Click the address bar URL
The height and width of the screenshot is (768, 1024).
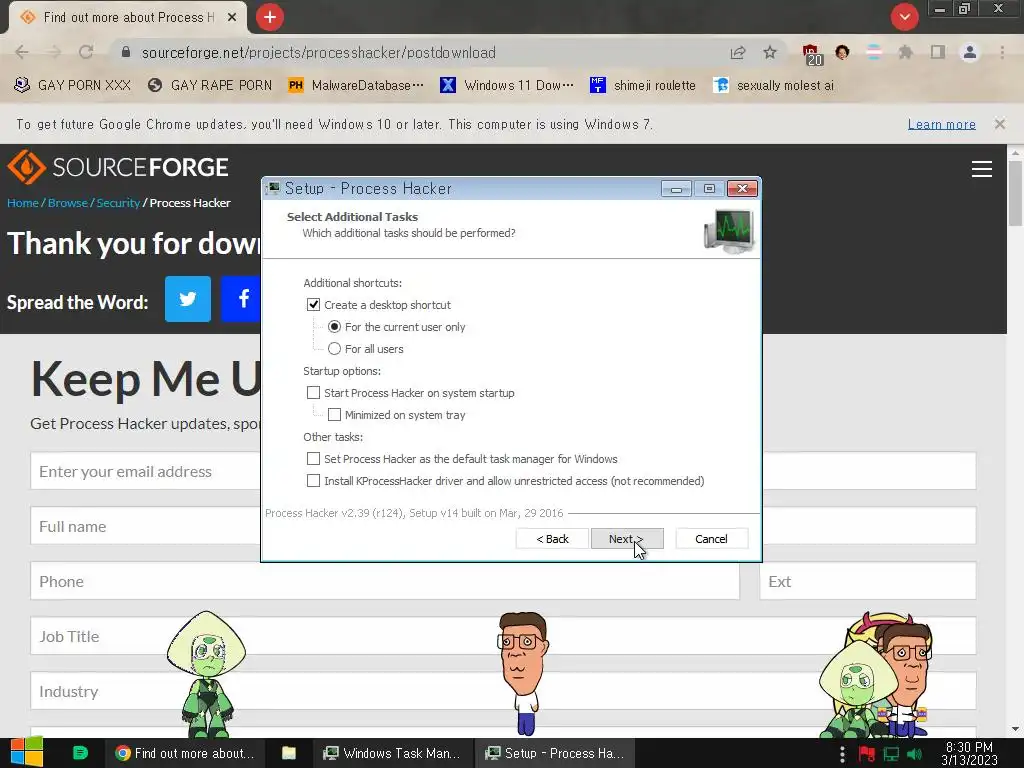(319, 52)
